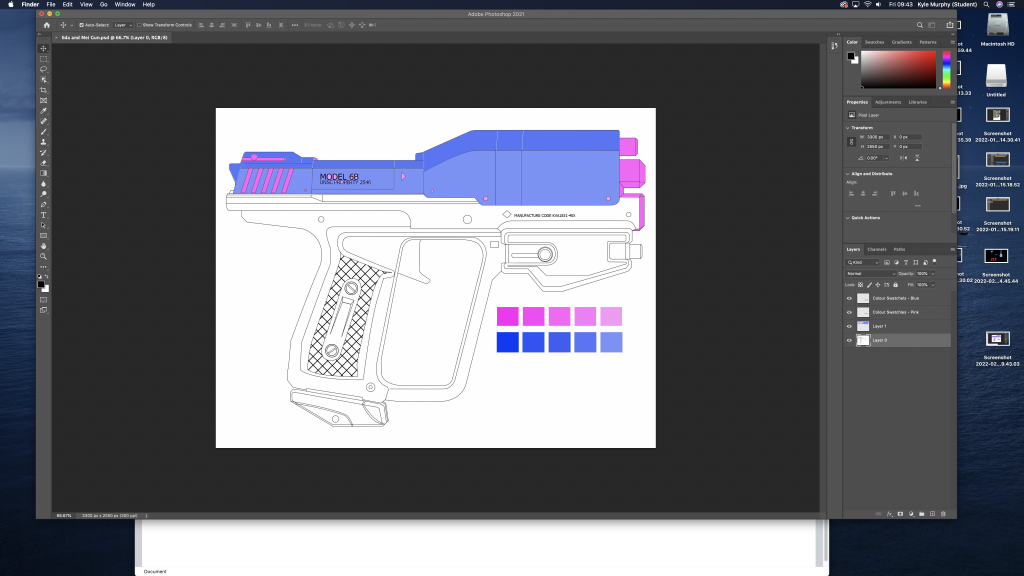Select the Pen tool
The height and width of the screenshot is (576, 1024).
[44, 204]
